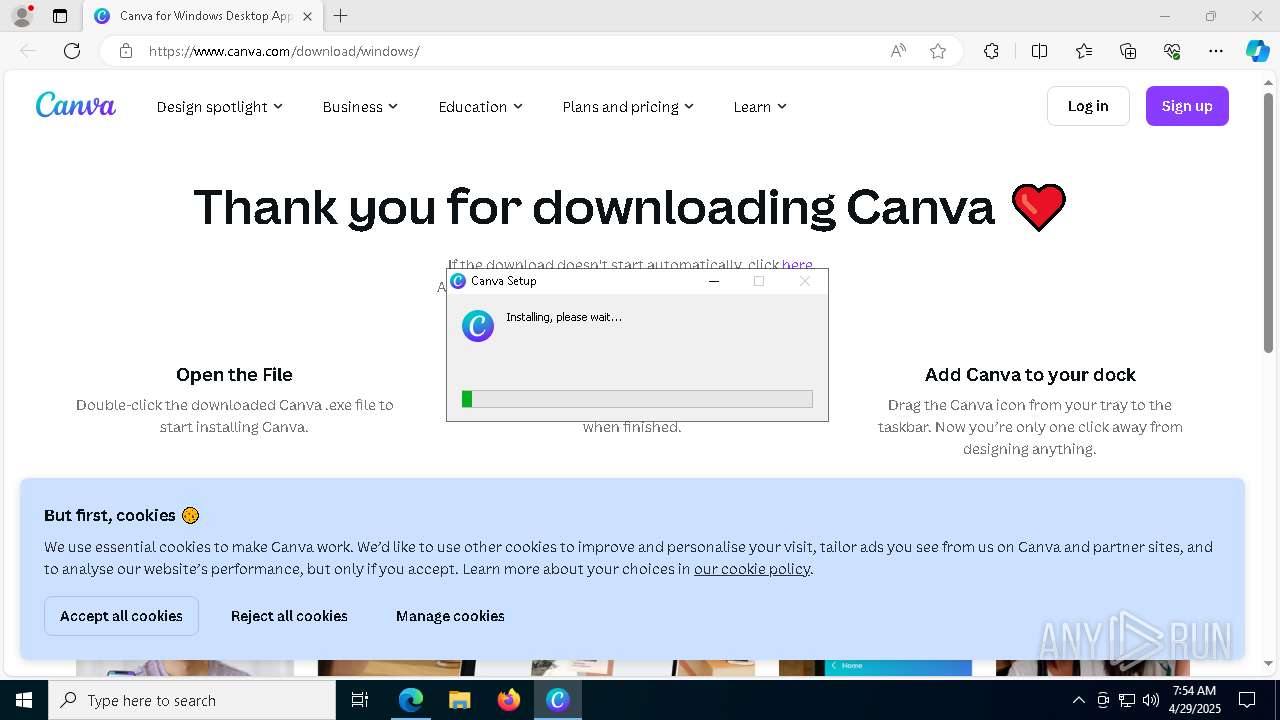The width and height of the screenshot is (1280, 720).
Task: Show hidden system tray icons
Action: (1078, 700)
